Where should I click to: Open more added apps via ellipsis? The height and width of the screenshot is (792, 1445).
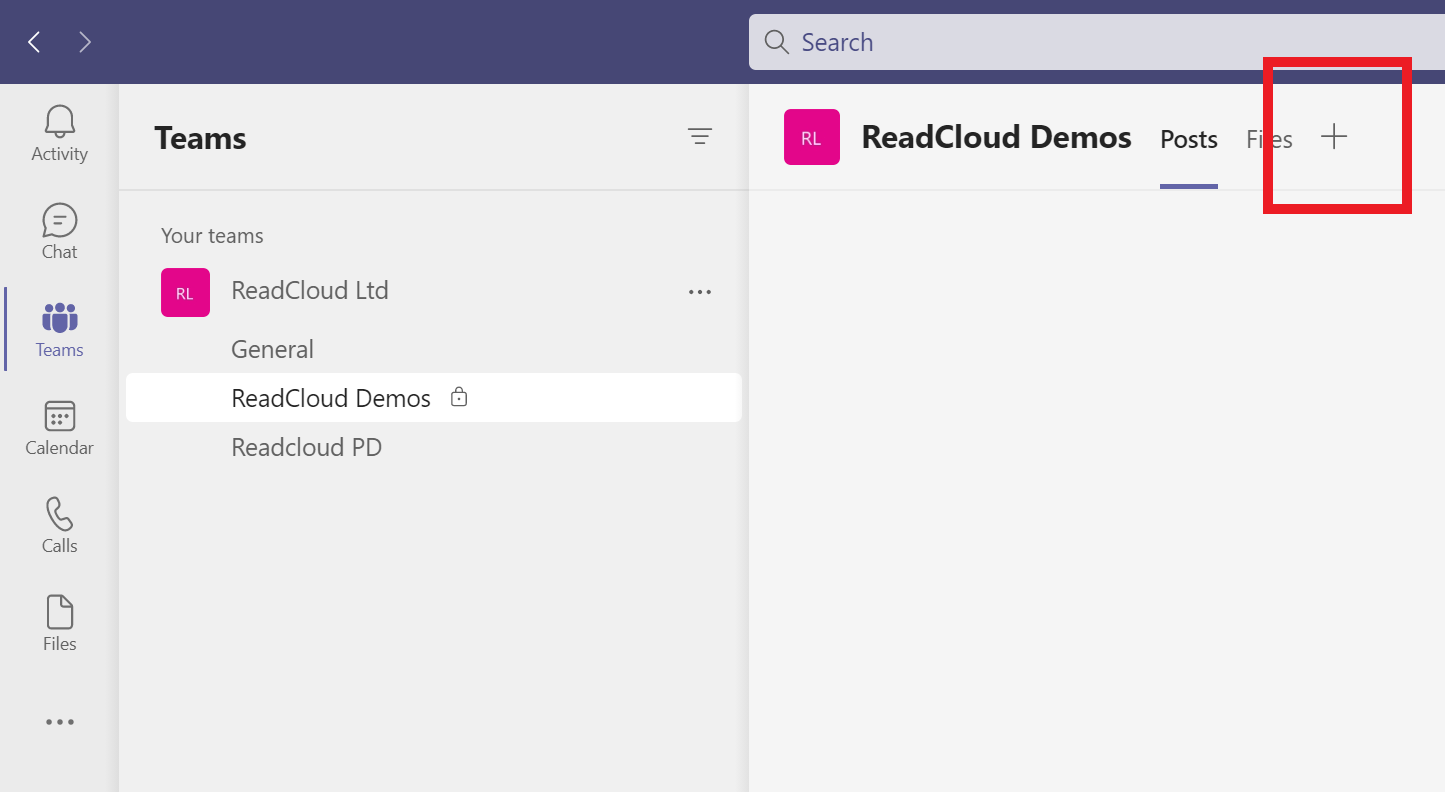pos(59,721)
